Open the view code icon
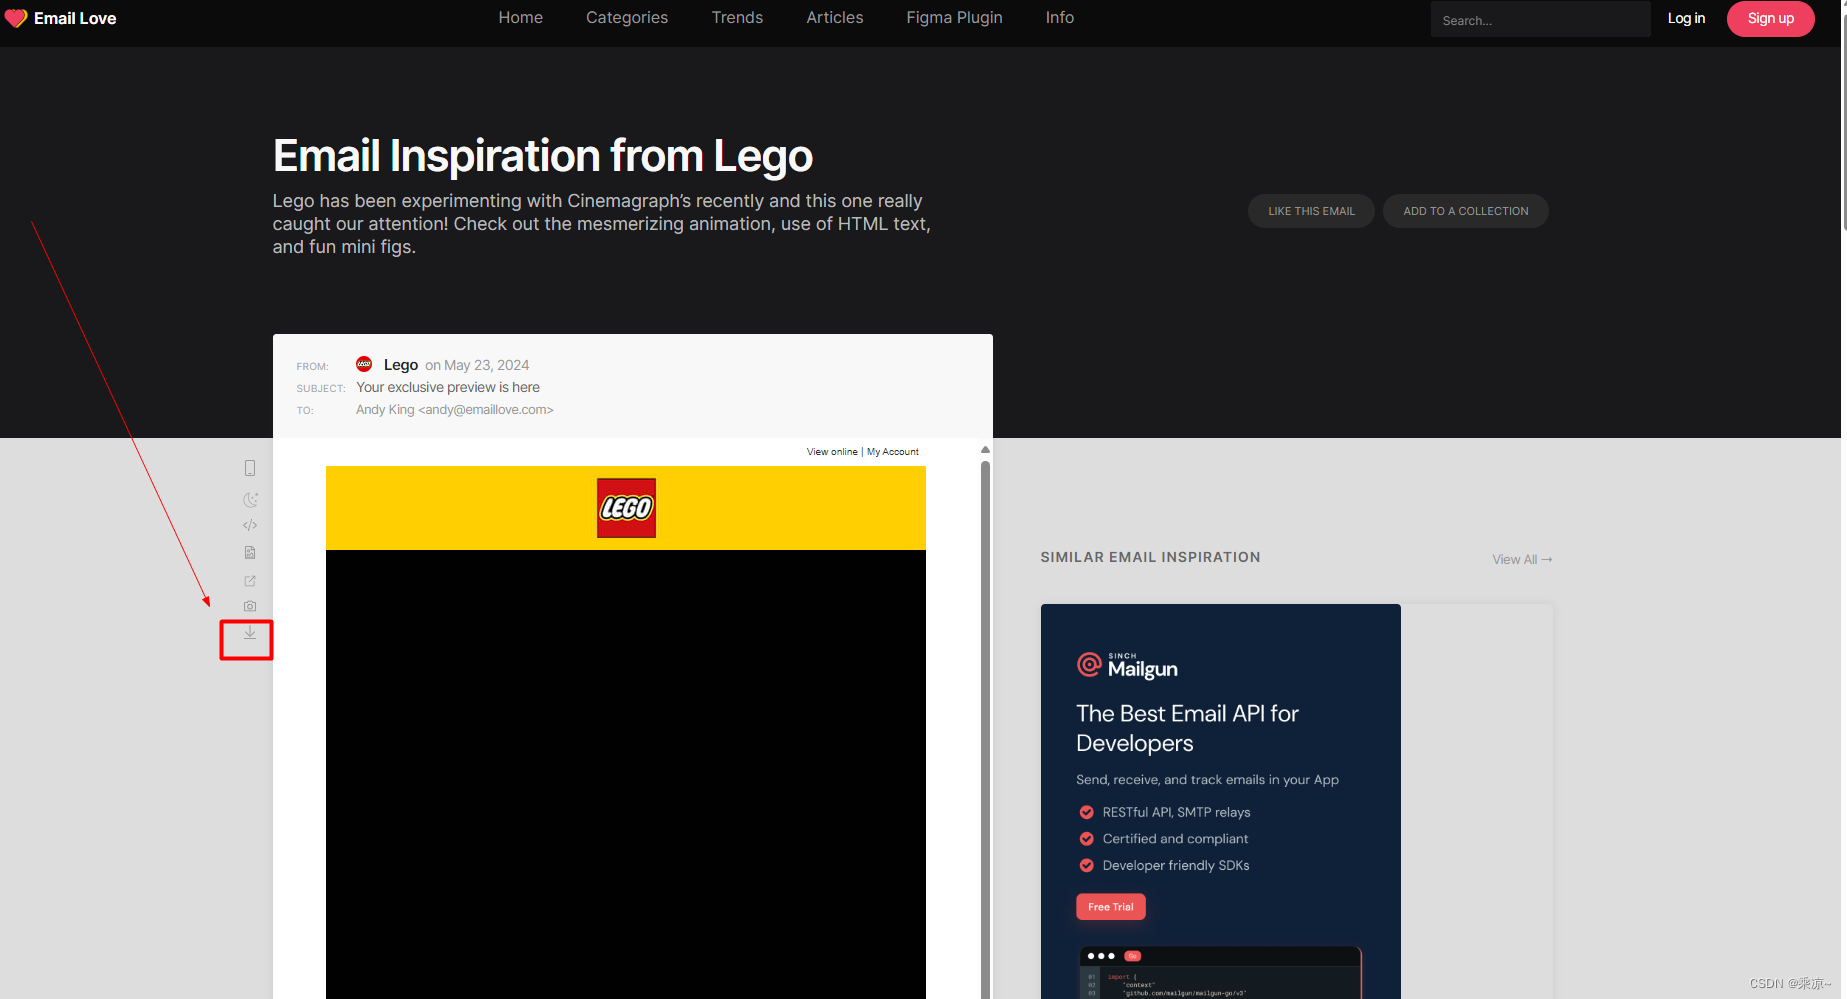Image resolution: width=1847 pixels, height=999 pixels. click(250, 525)
